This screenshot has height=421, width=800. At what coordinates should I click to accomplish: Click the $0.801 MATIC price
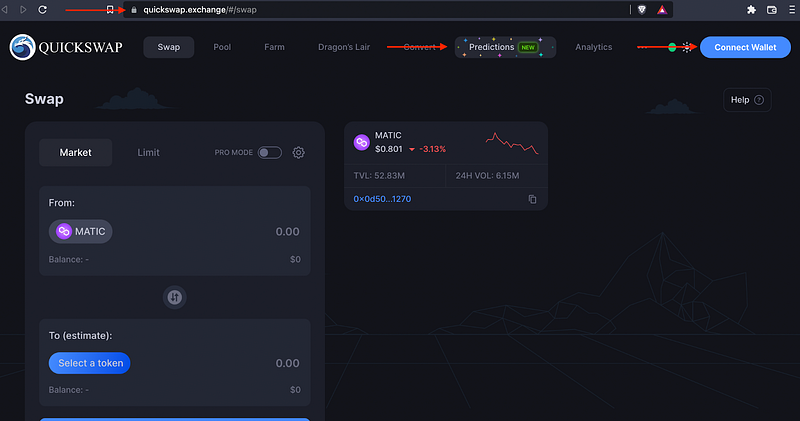click(x=389, y=149)
